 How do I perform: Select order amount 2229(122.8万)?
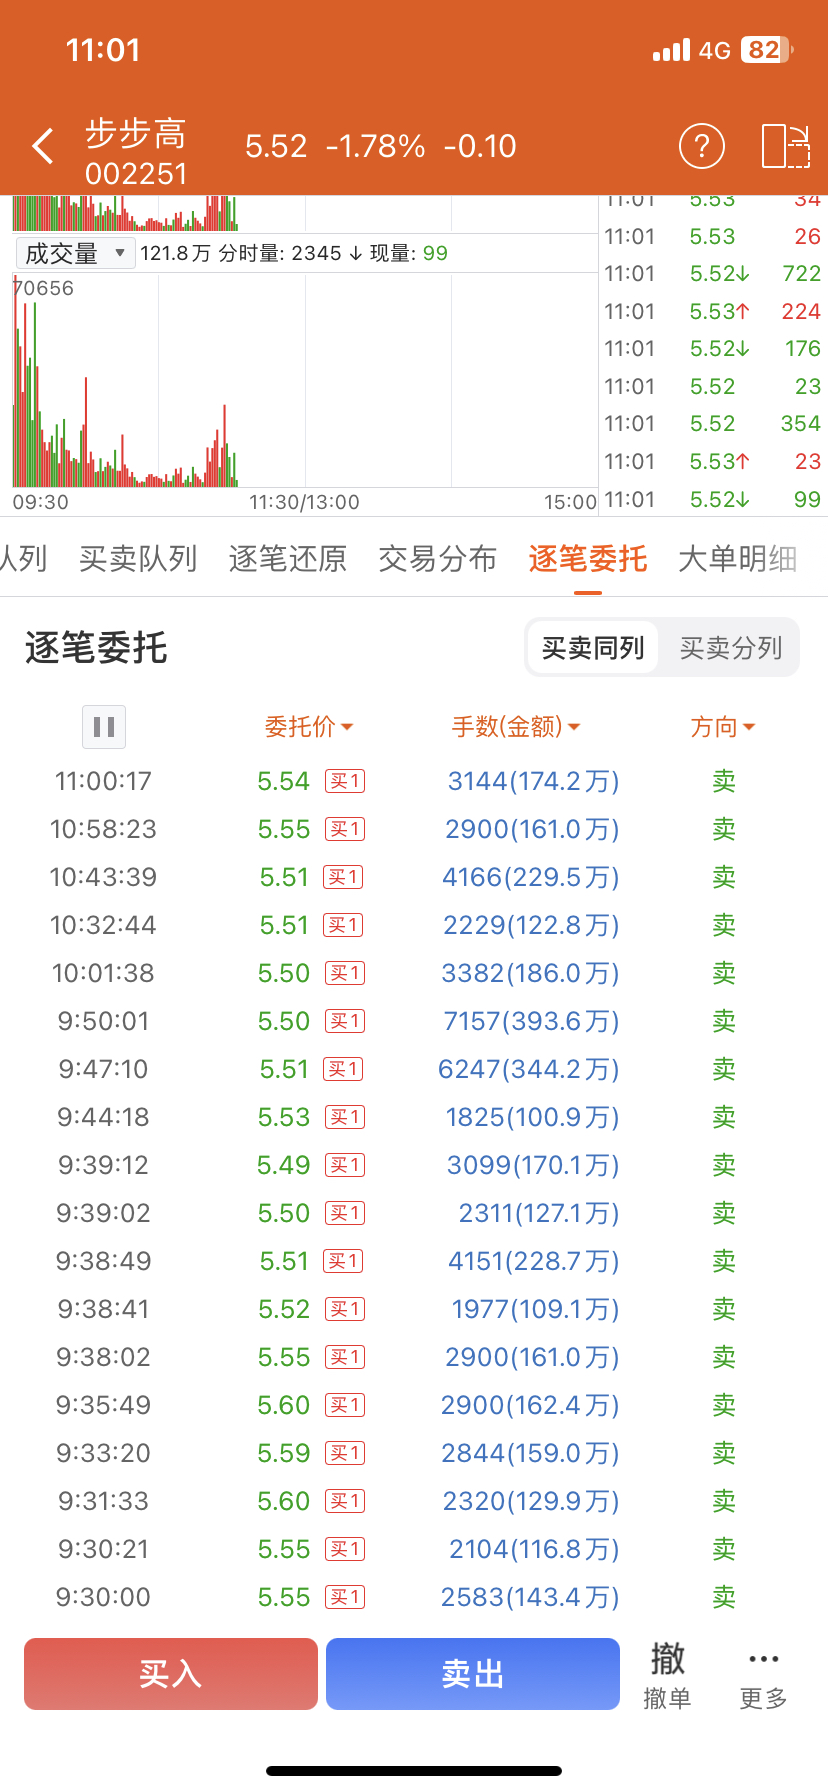[x=531, y=925]
